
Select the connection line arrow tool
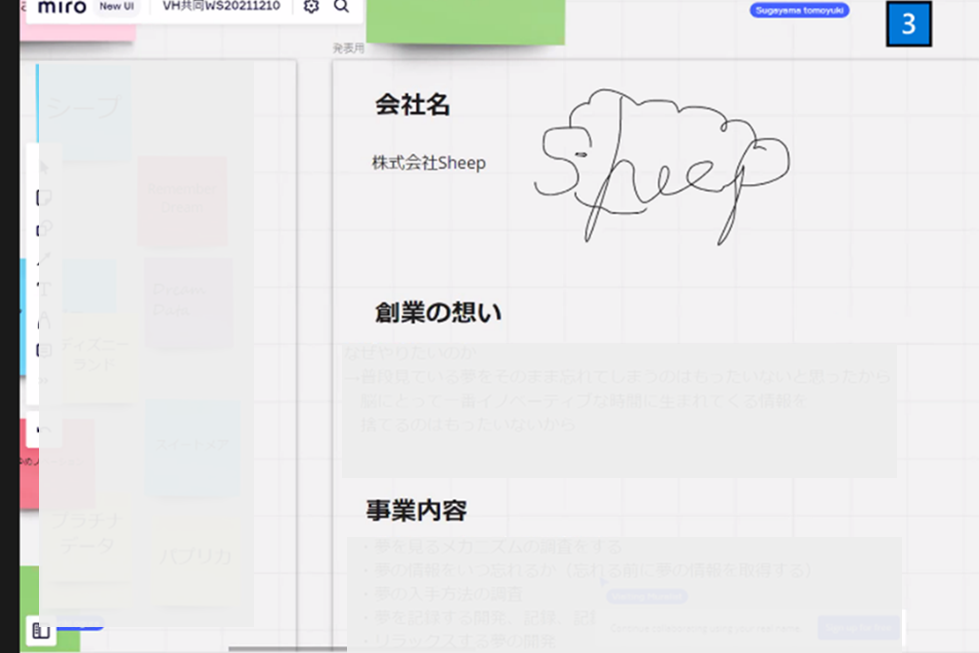click(x=44, y=259)
